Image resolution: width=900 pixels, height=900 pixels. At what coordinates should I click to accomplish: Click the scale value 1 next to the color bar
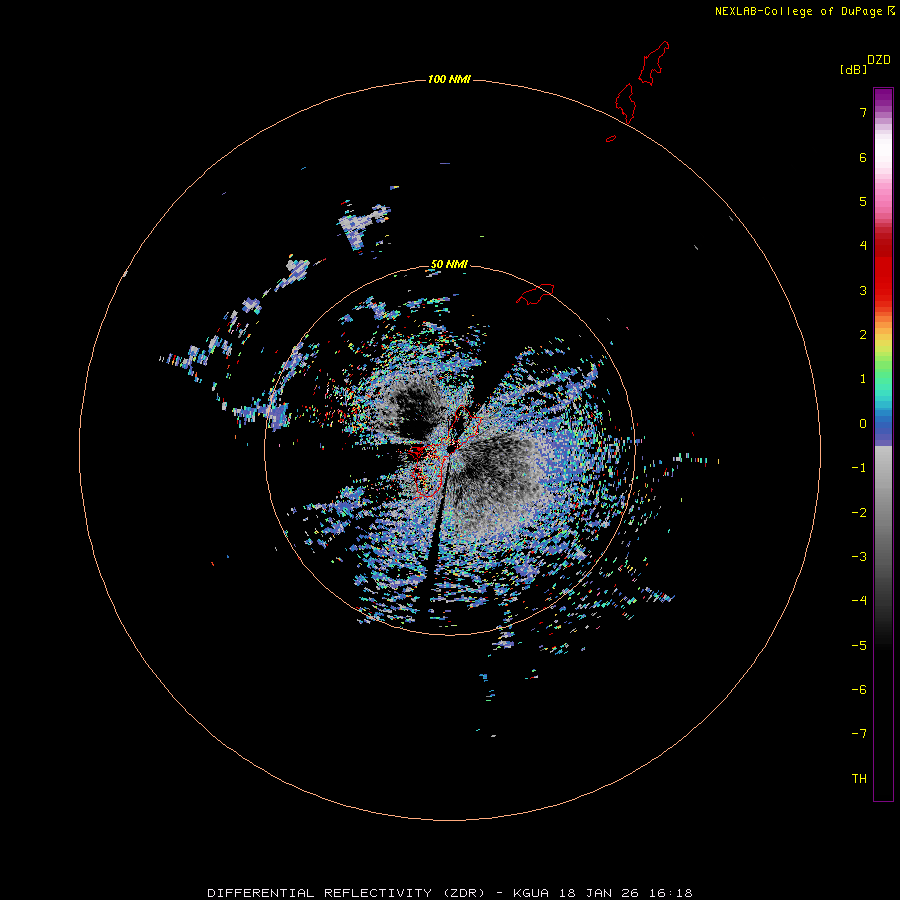point(863,379)
